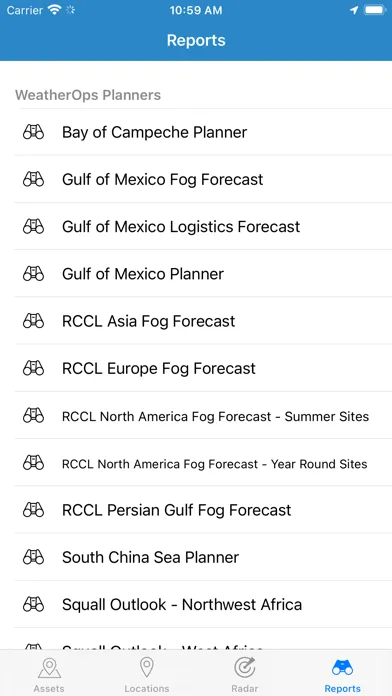Image resolution: width=392 pixels, height=696 pixels.
Task: Open RCCL North America Fog Forecast Summer Sites
Action: pyautogui.click(x=203, y=415)
